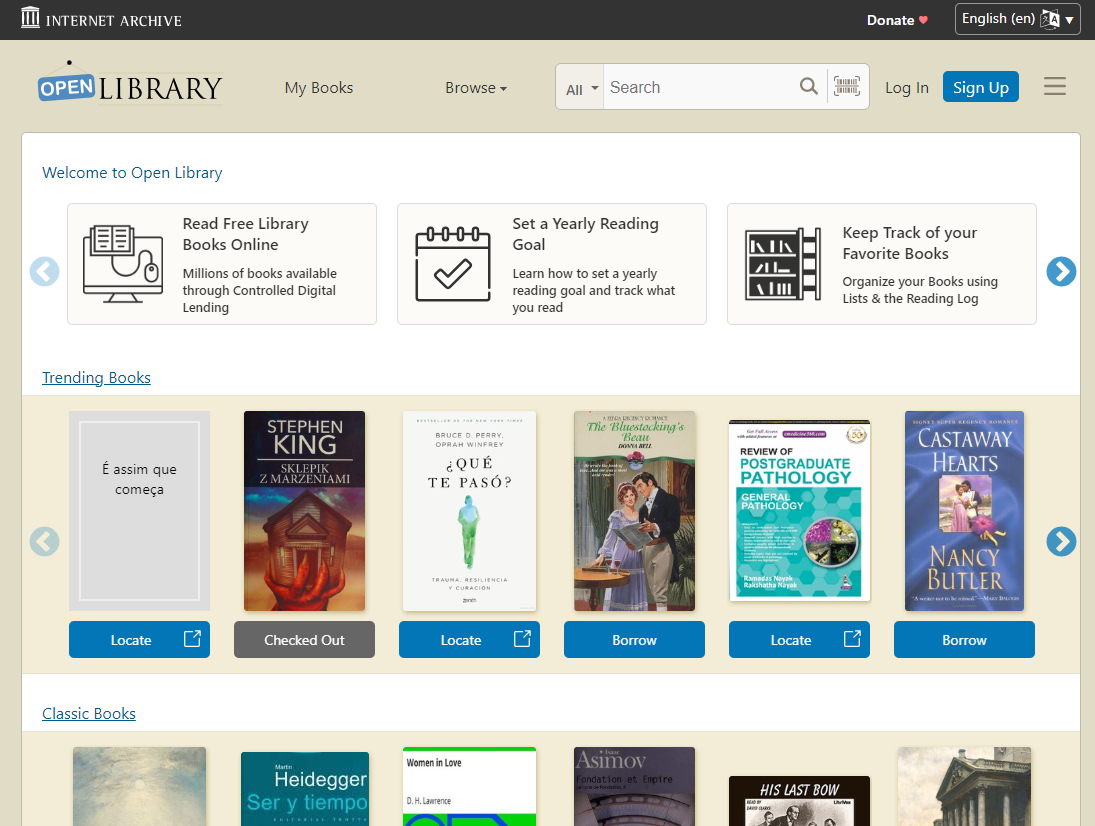Click the search magnifying glass icon
The width and height of the screenshot is (1095, 826).
click(808, 86)
